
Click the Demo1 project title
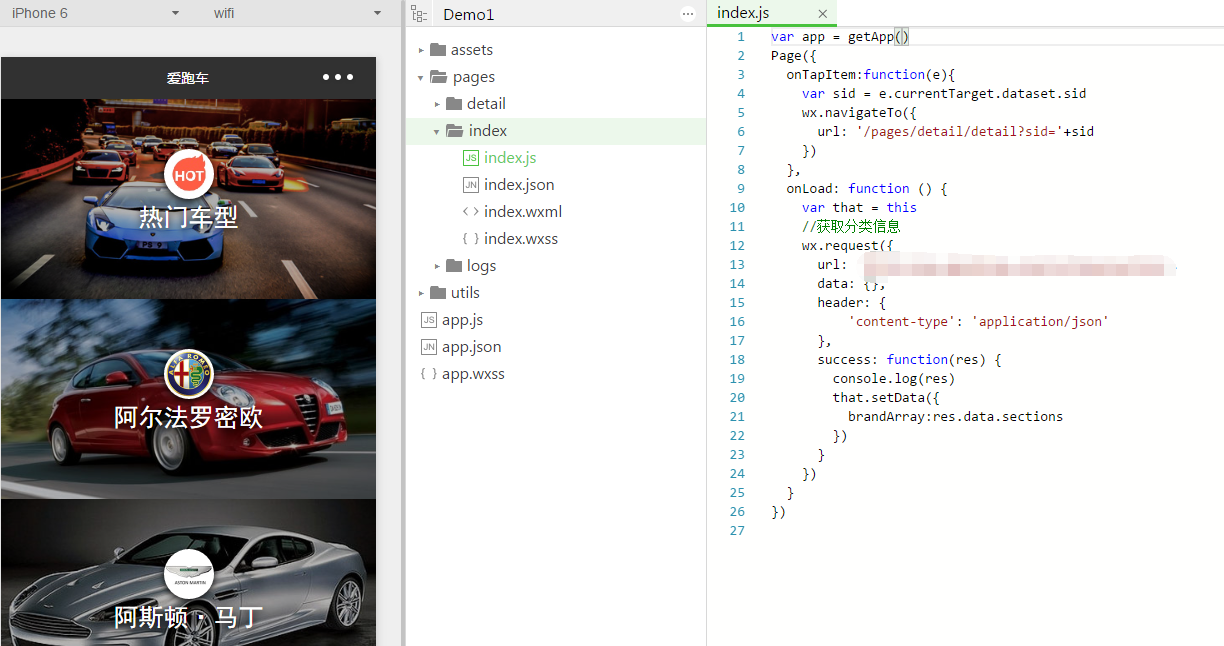click(469, 14)
